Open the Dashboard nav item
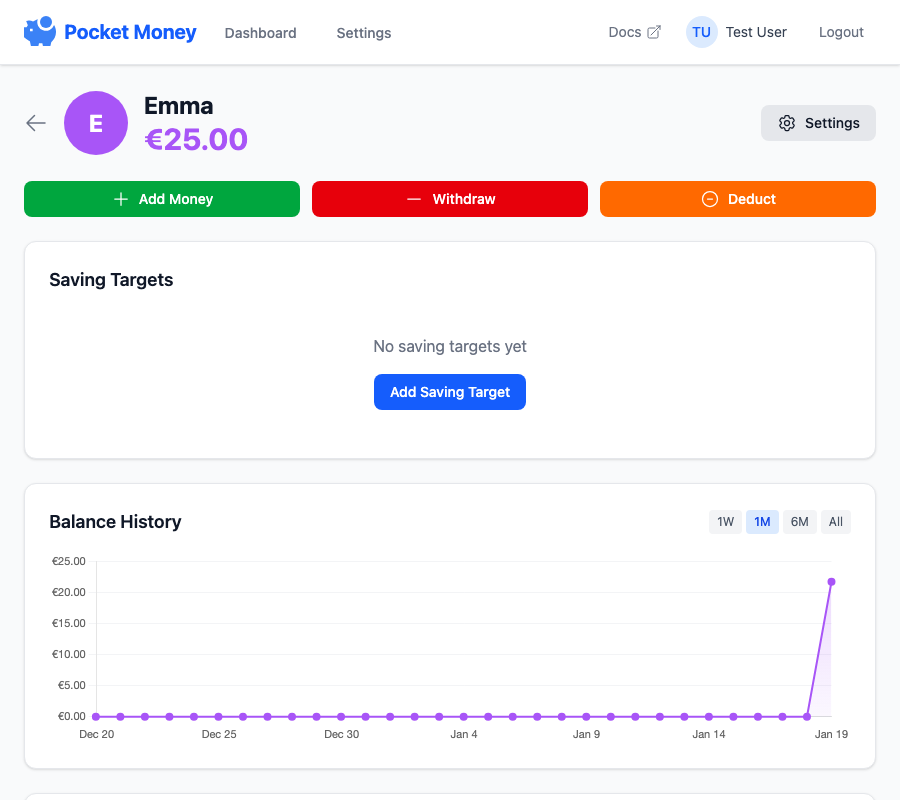This screenshot has width=900, height=800. click(x=260, y=33)
